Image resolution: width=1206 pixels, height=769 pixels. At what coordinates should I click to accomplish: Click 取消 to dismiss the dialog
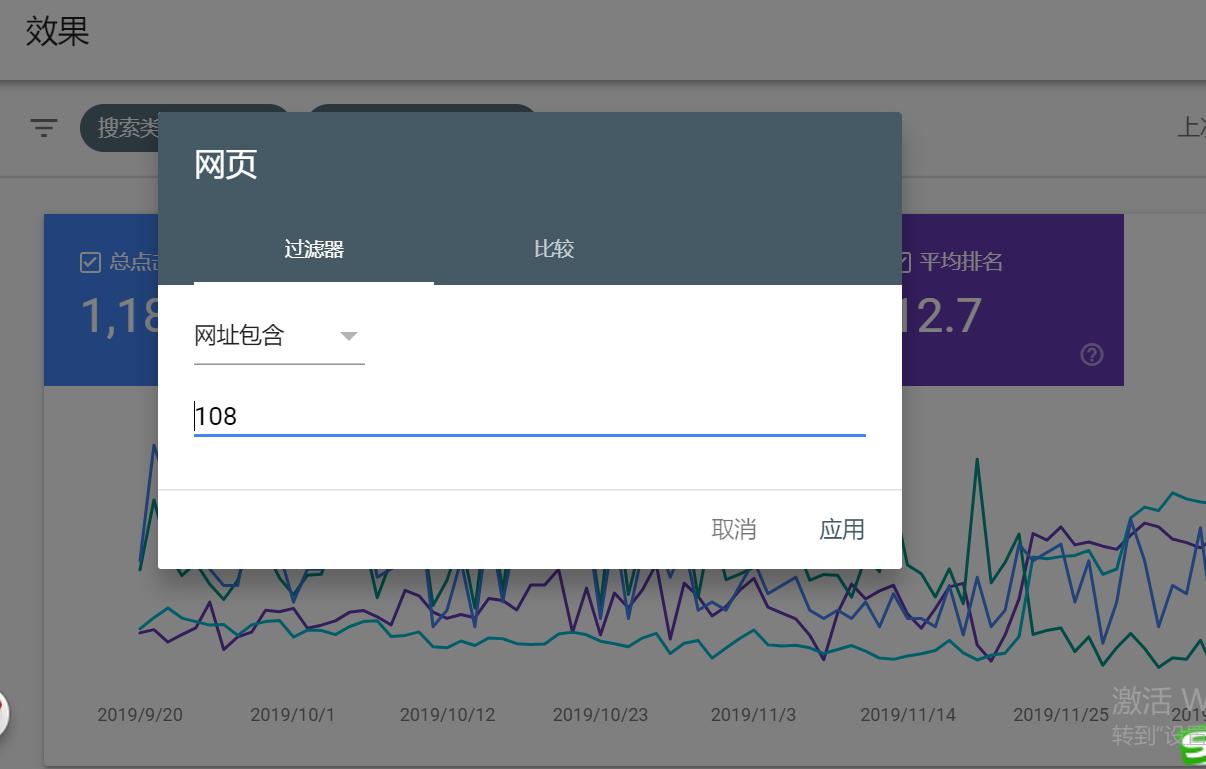pyautogui.click(x=733, y=530)
